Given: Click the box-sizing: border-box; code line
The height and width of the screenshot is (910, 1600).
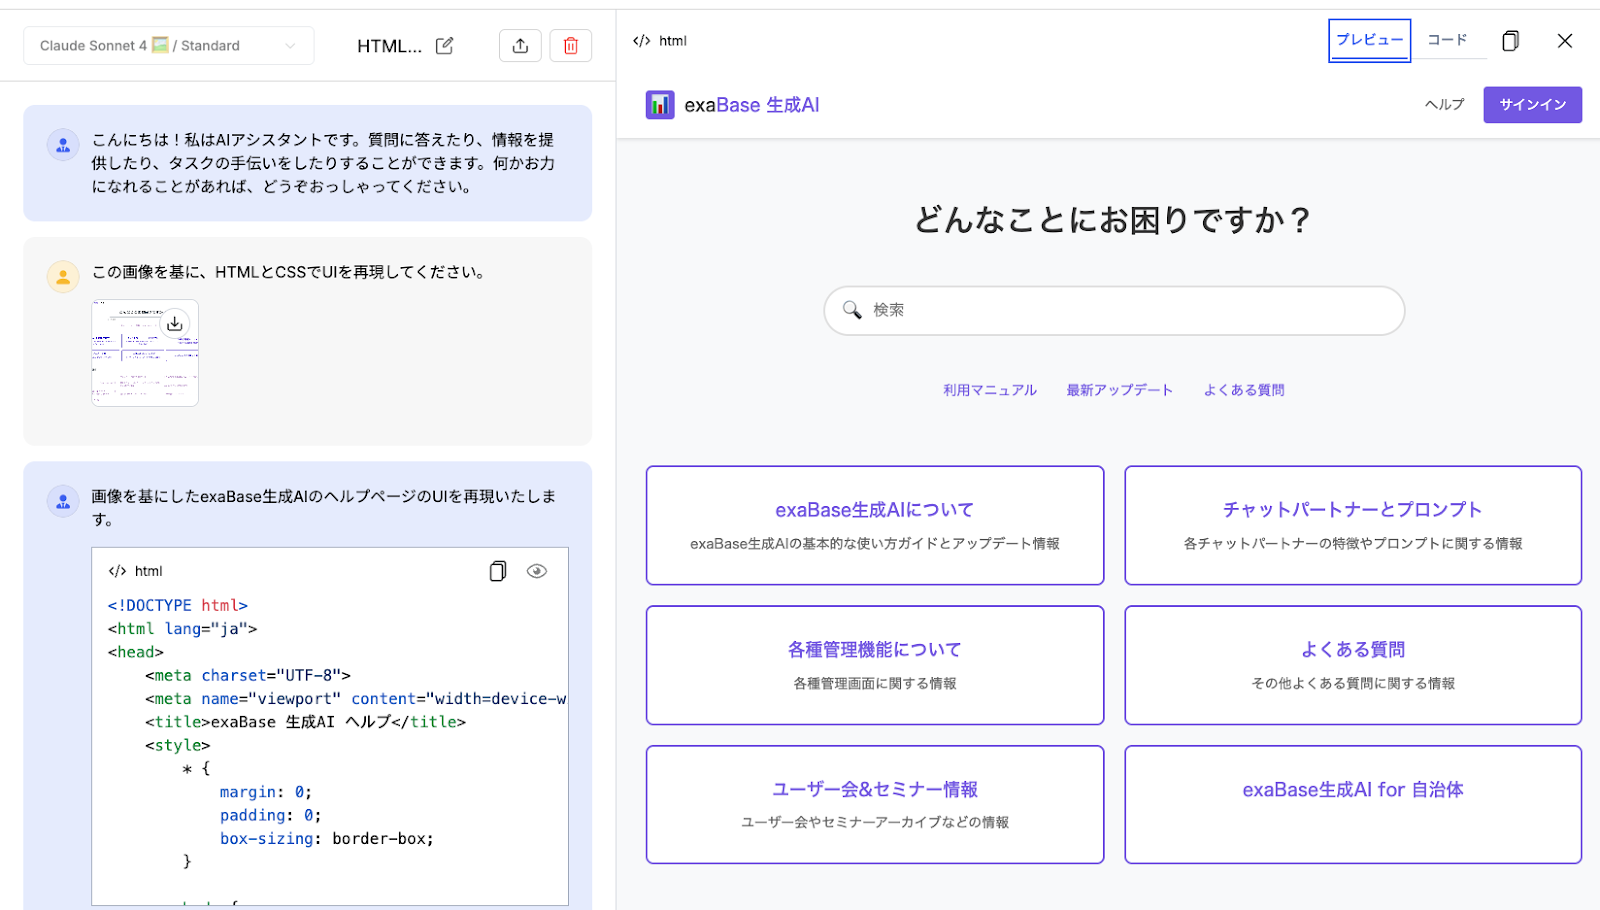Looking at the screenshot, I should pos(327,838).
